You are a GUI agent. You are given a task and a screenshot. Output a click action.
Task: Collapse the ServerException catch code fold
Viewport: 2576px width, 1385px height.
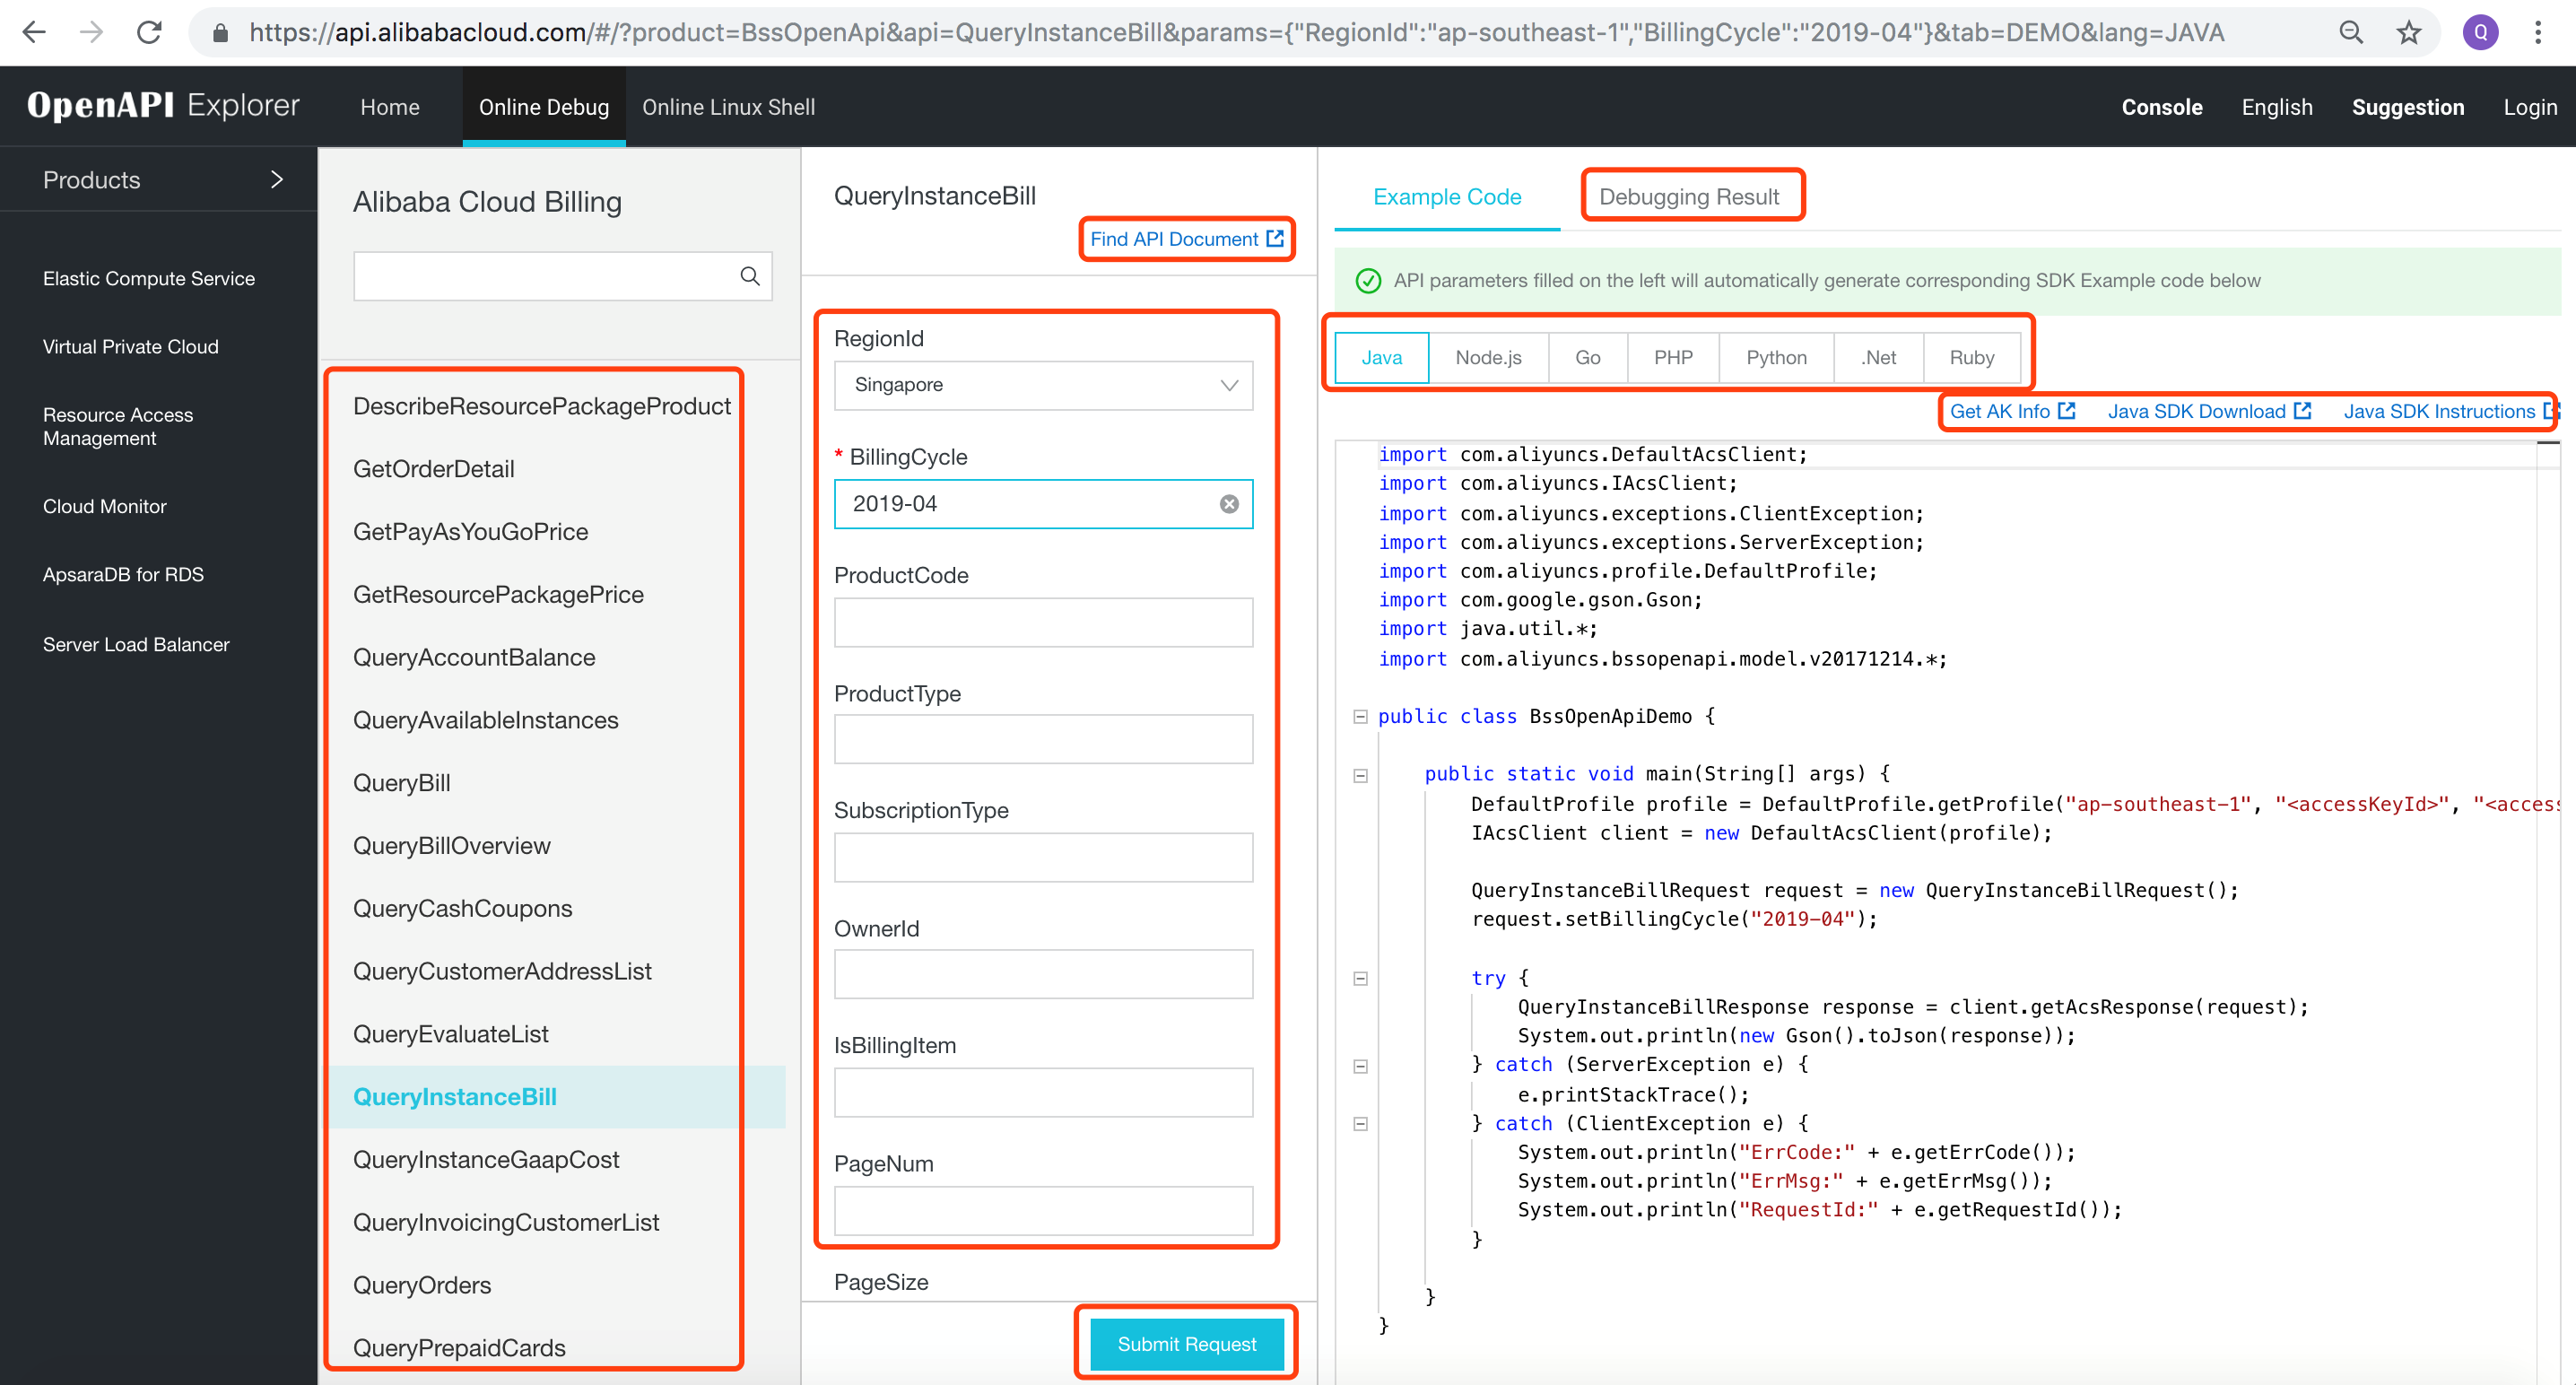pos(1360,1066)
